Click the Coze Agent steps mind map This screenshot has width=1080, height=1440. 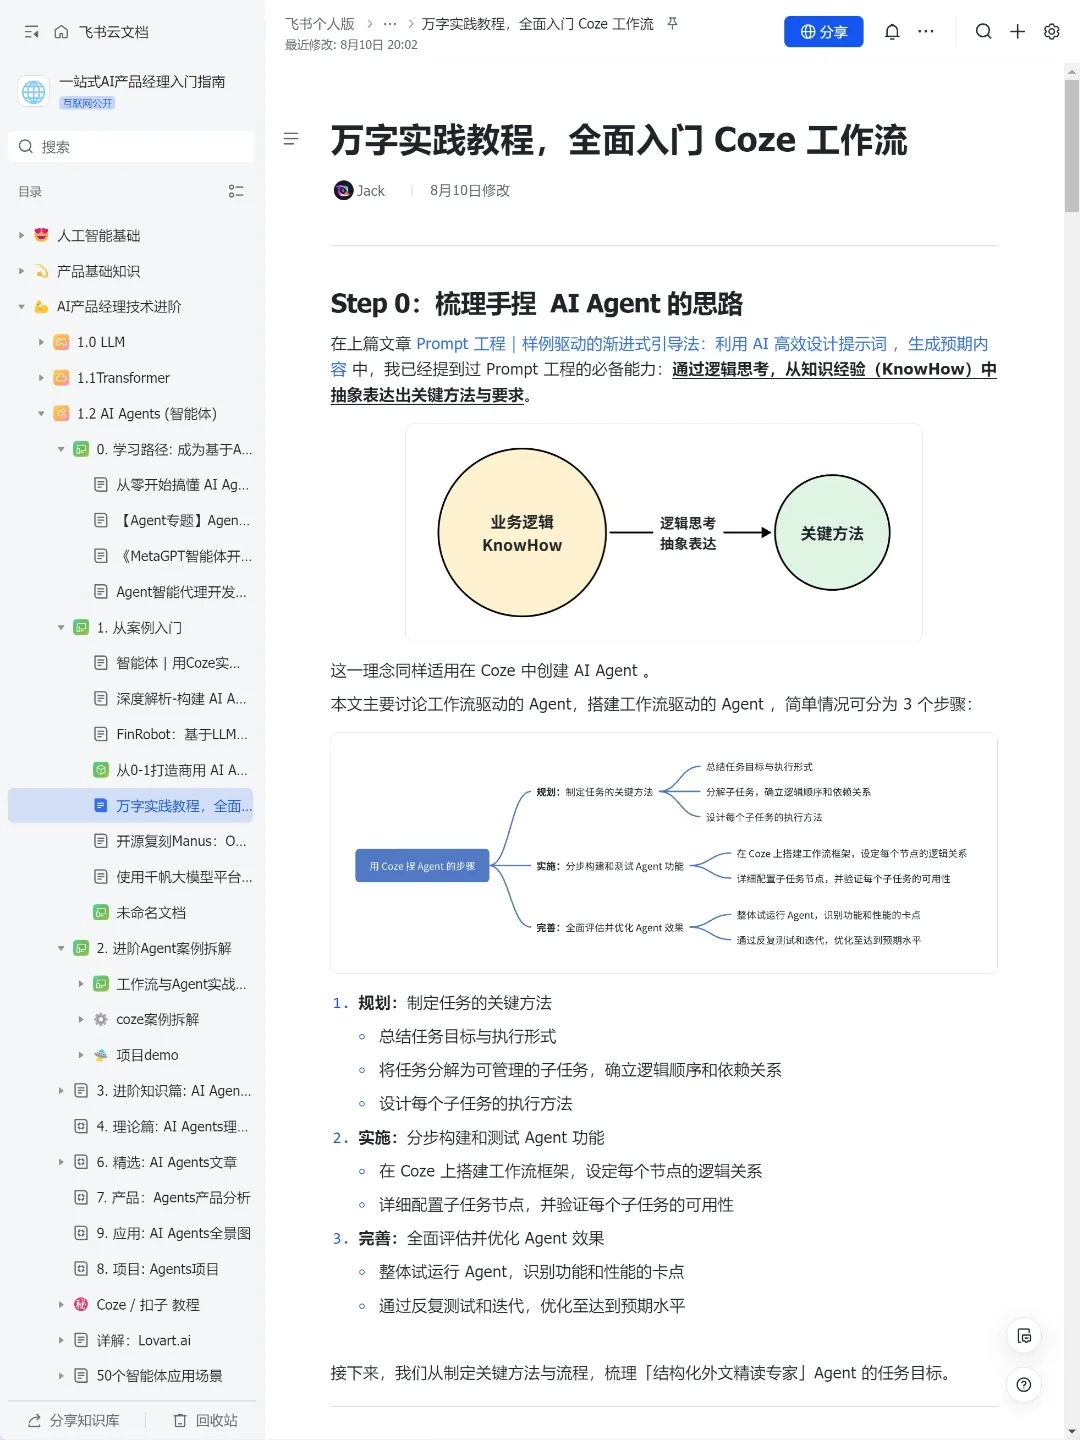pyautogui.click(x=664, y=853)
